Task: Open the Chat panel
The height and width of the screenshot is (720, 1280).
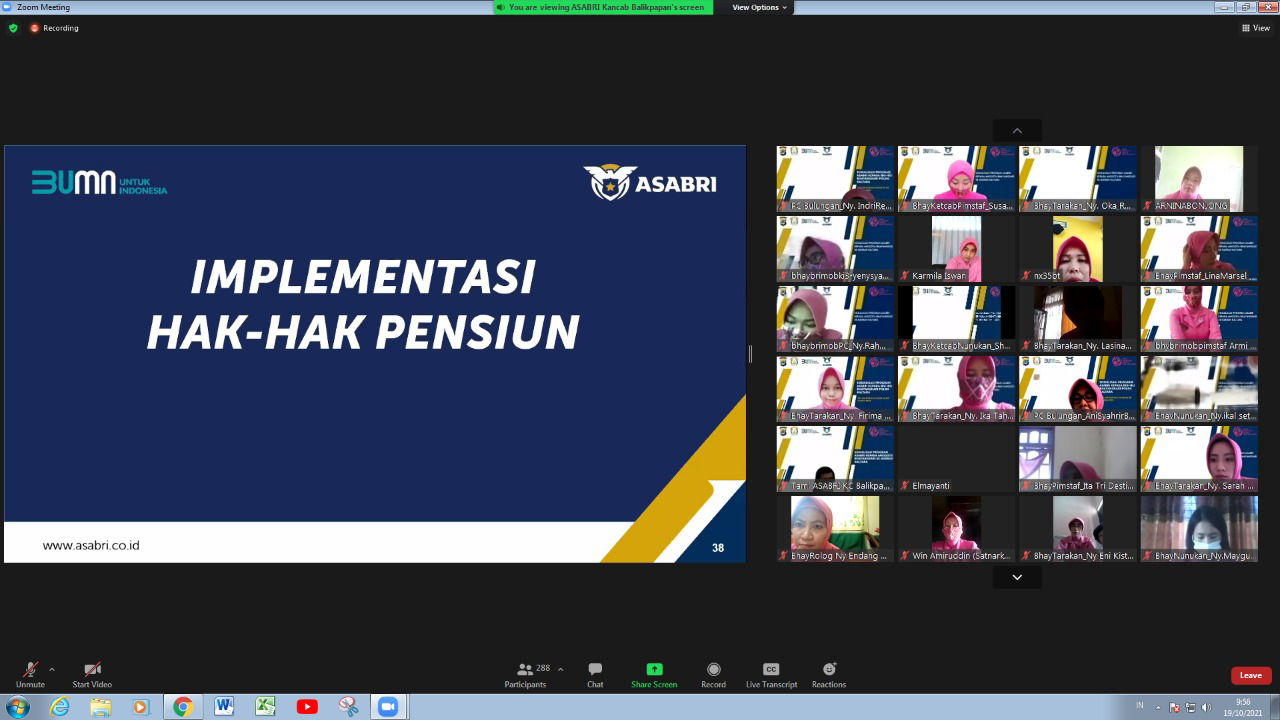Action: (x=595, y=675)
